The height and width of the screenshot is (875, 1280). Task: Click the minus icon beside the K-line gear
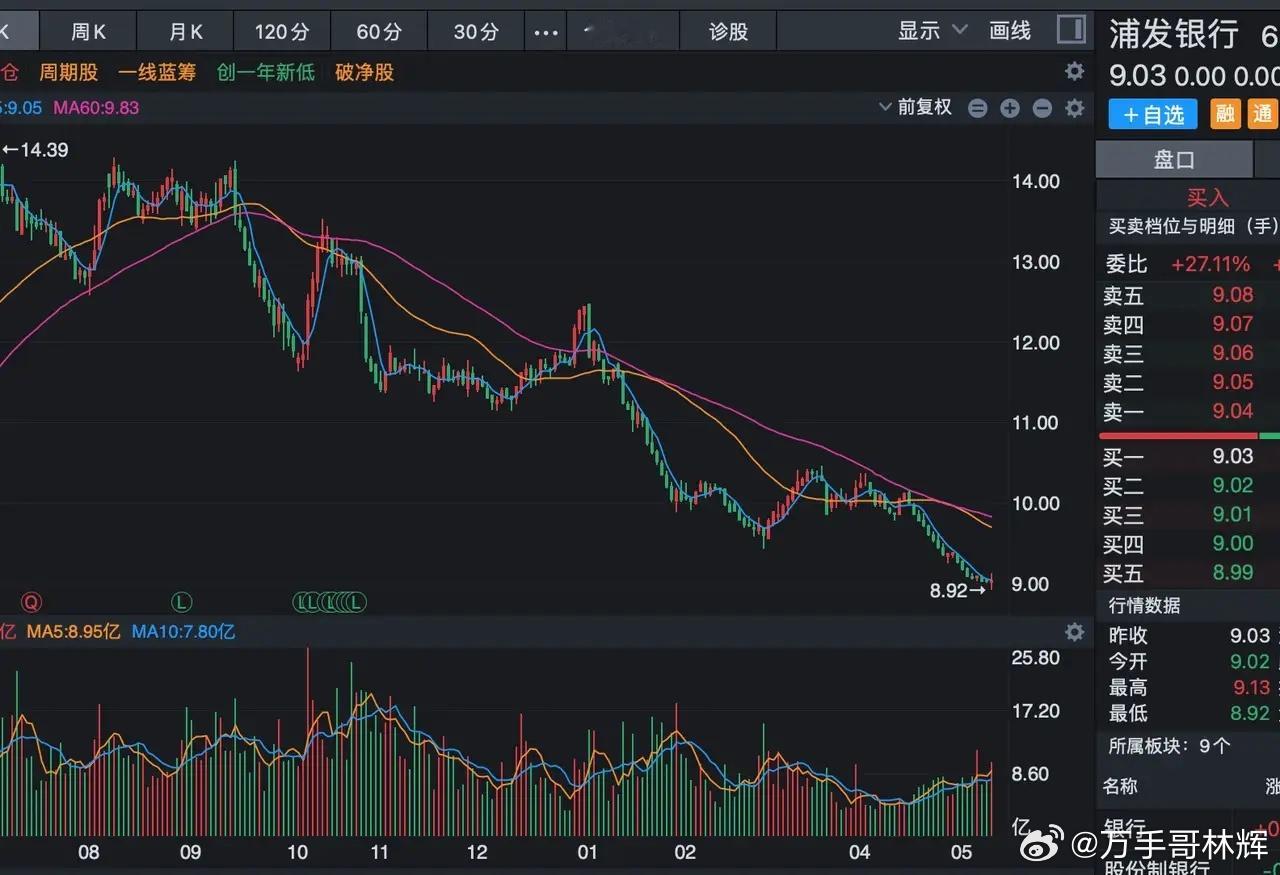click(1042, 108)
